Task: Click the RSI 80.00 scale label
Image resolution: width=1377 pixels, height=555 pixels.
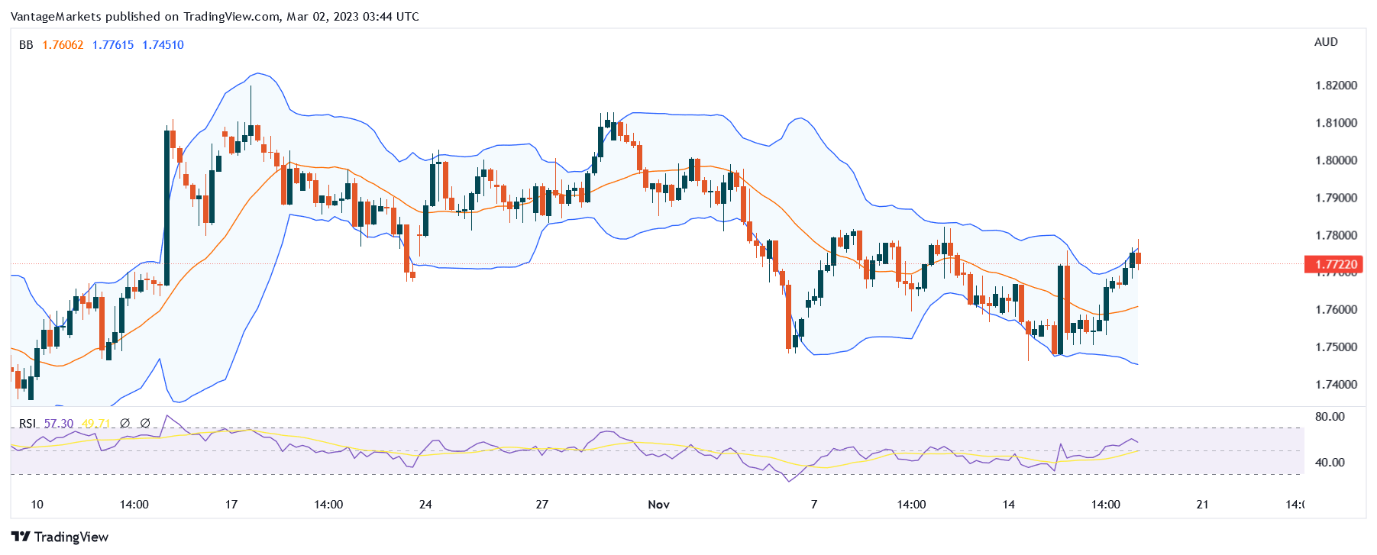Action: tap(1328, 416)
